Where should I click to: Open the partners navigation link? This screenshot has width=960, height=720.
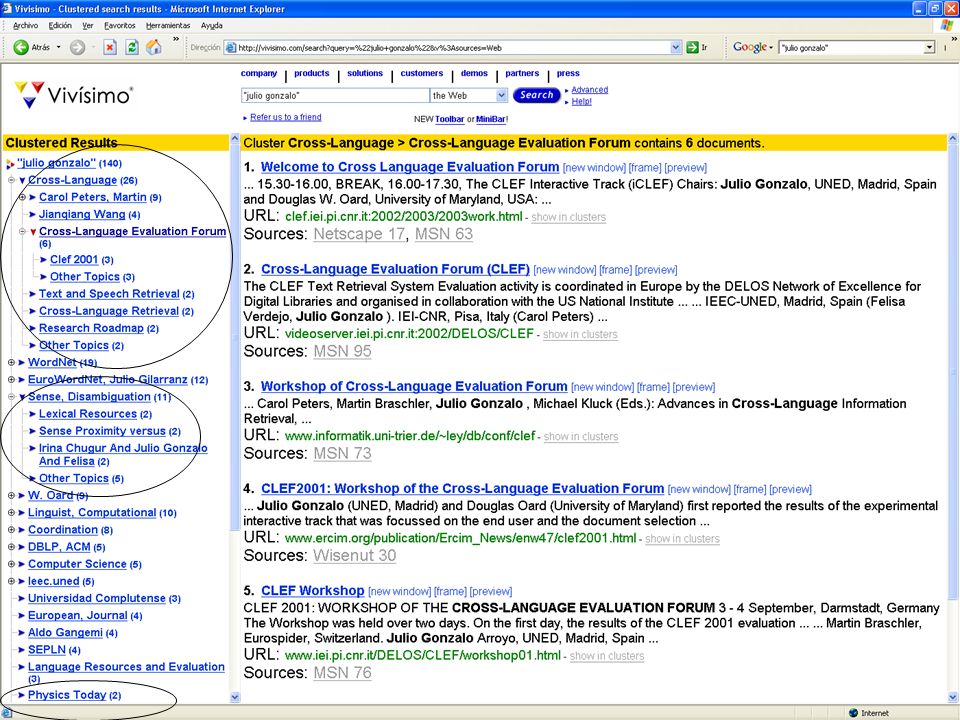pos(522,73)
